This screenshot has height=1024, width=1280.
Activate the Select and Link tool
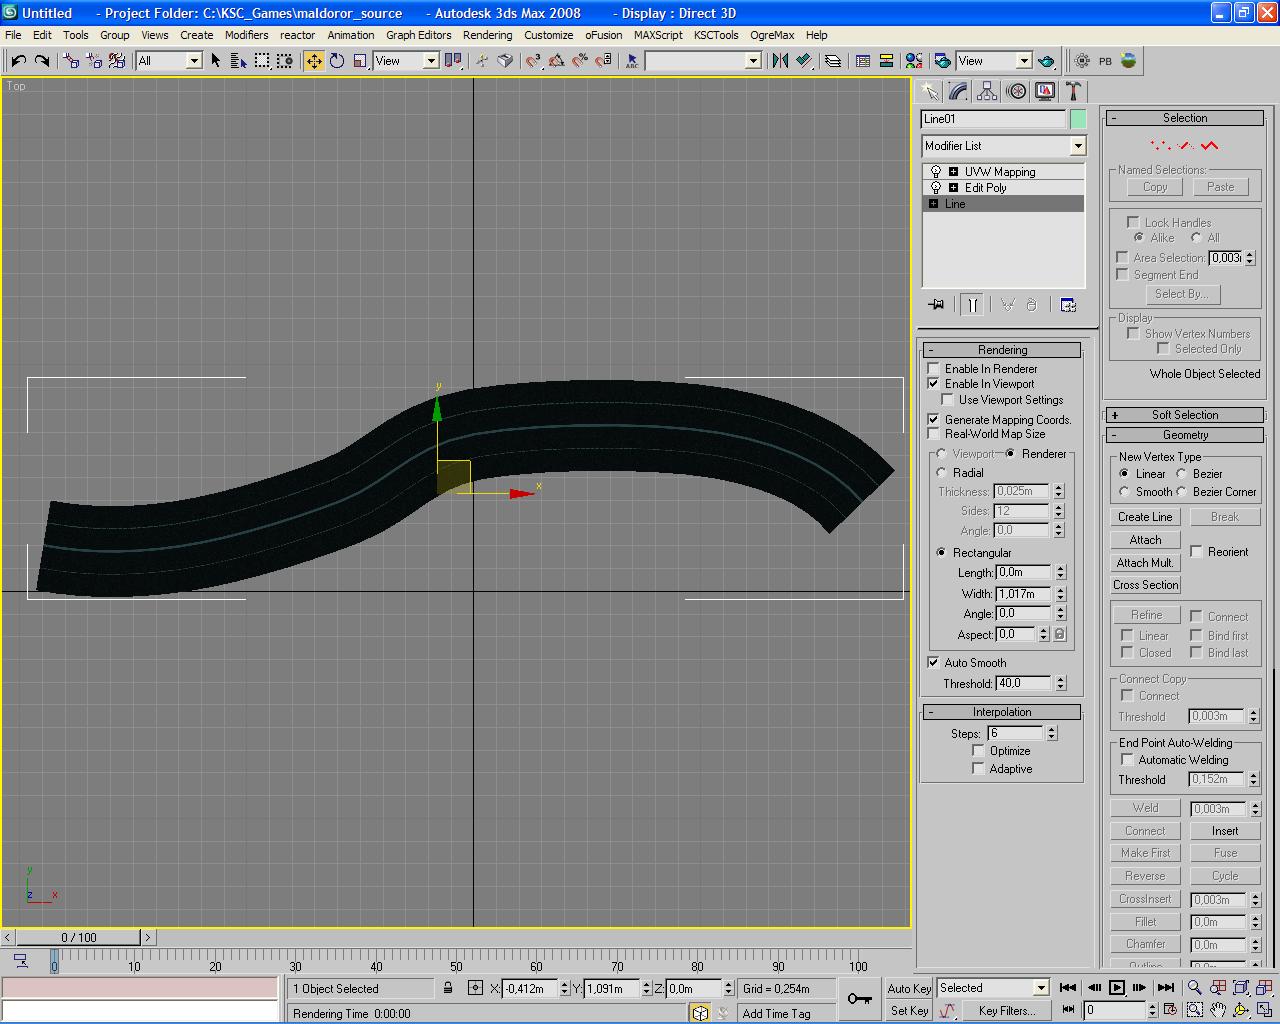click(70, 61)
